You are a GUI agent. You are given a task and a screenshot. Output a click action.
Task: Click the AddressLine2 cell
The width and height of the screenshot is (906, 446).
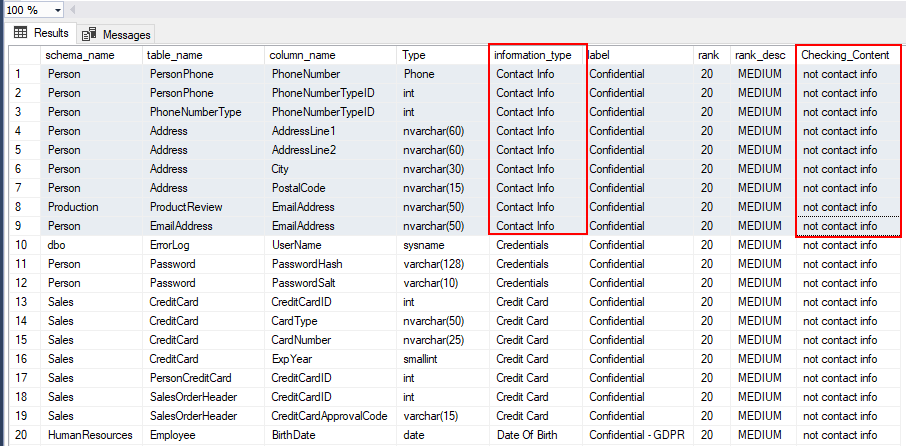[331, 150]
